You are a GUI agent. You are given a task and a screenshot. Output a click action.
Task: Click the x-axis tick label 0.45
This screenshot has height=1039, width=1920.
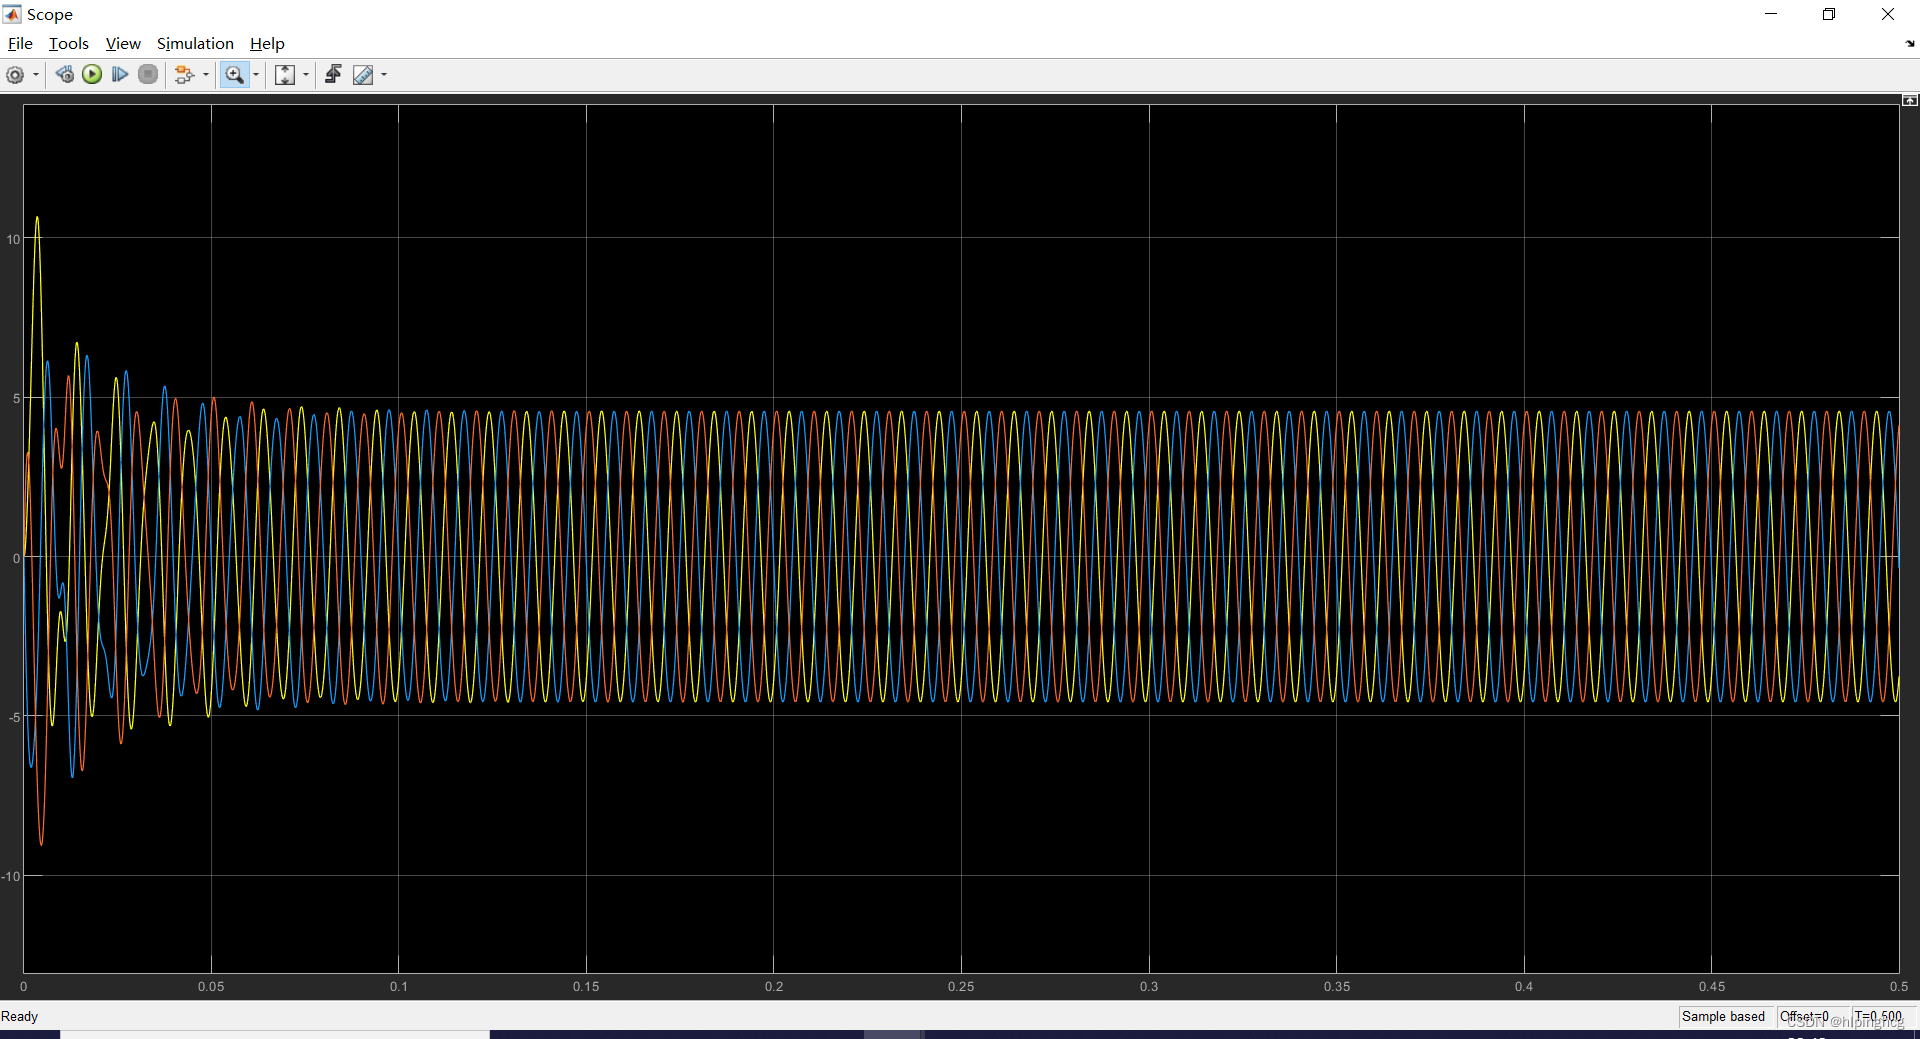(x=1712, y=986)
